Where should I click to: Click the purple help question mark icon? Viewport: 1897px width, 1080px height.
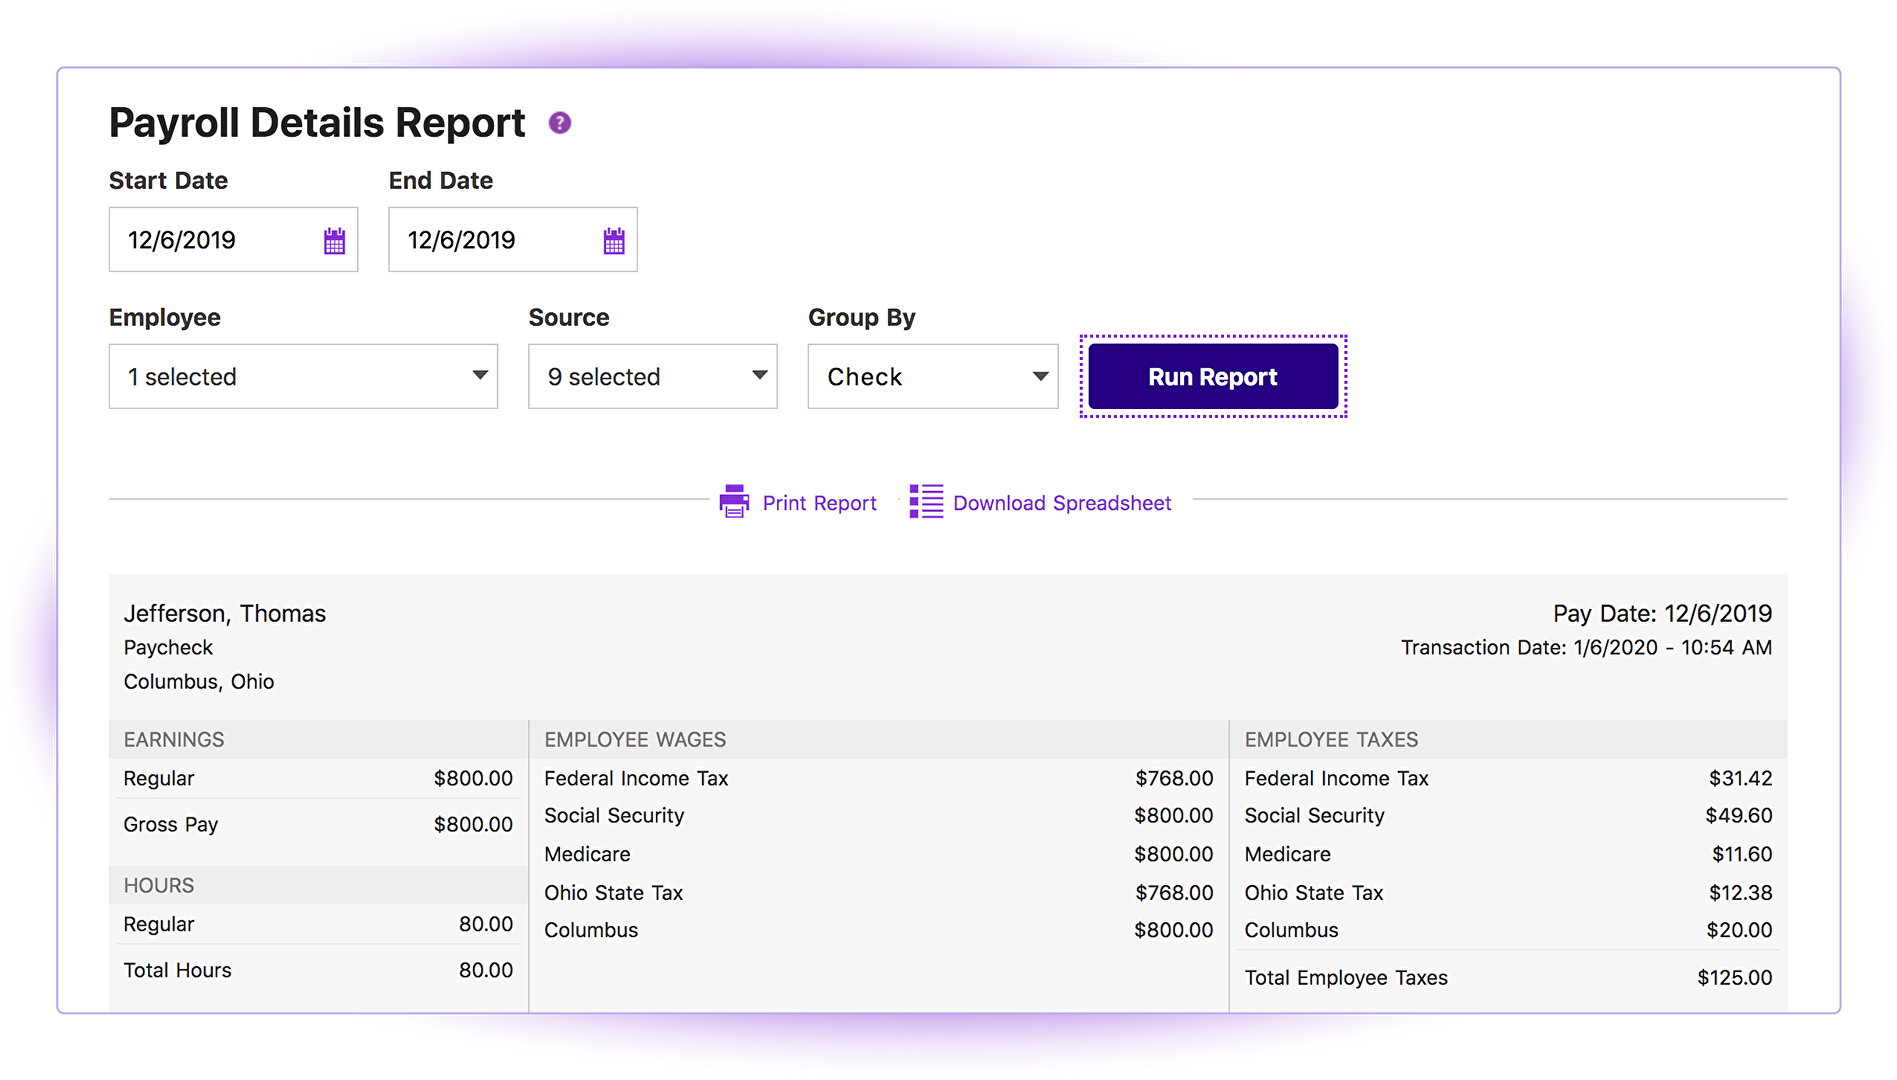pos(560,123)
